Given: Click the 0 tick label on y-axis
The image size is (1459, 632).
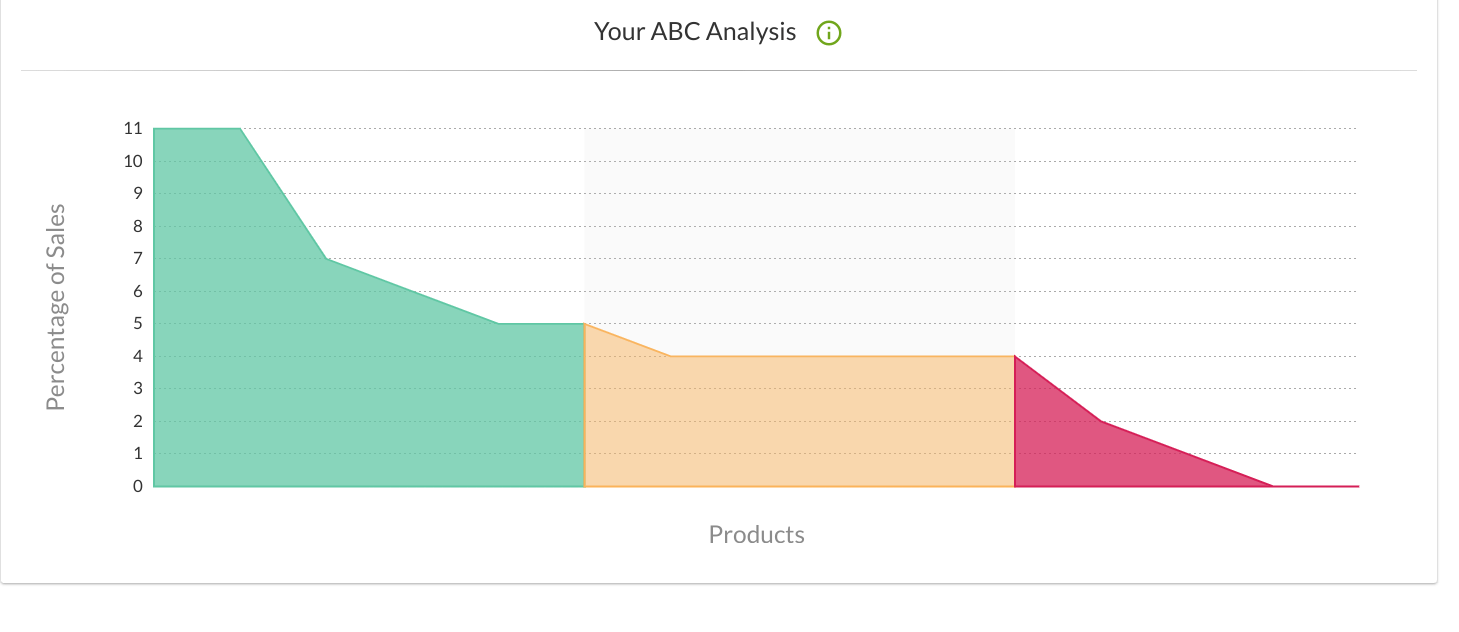Looking at the screenshot, I should 137,486.
